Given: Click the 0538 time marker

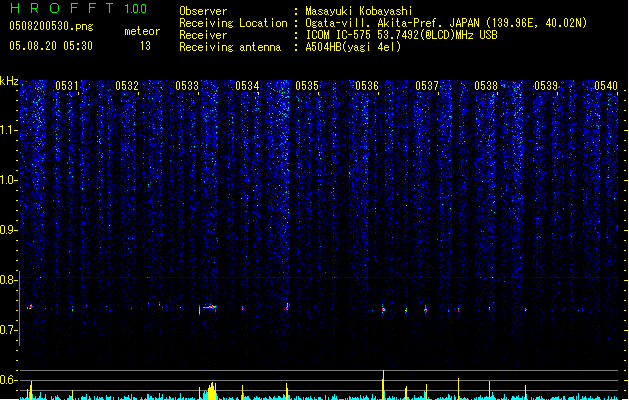Looking at the screenshot, I should [x=486, y=86].
